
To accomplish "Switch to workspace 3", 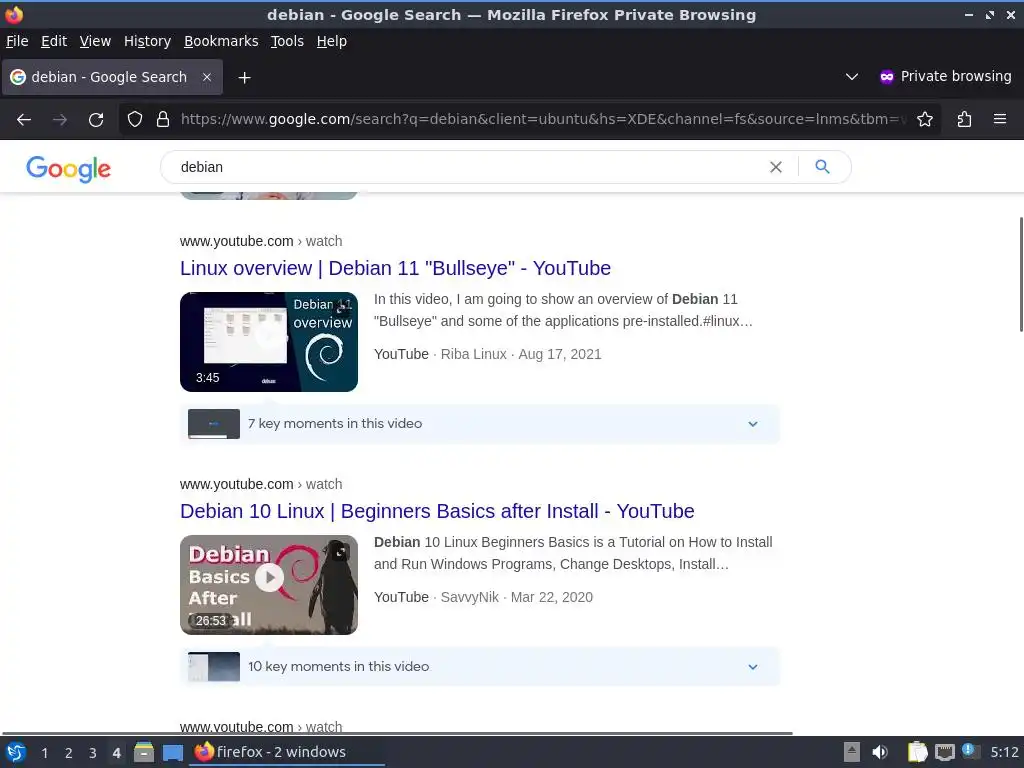I will point(93,753).
